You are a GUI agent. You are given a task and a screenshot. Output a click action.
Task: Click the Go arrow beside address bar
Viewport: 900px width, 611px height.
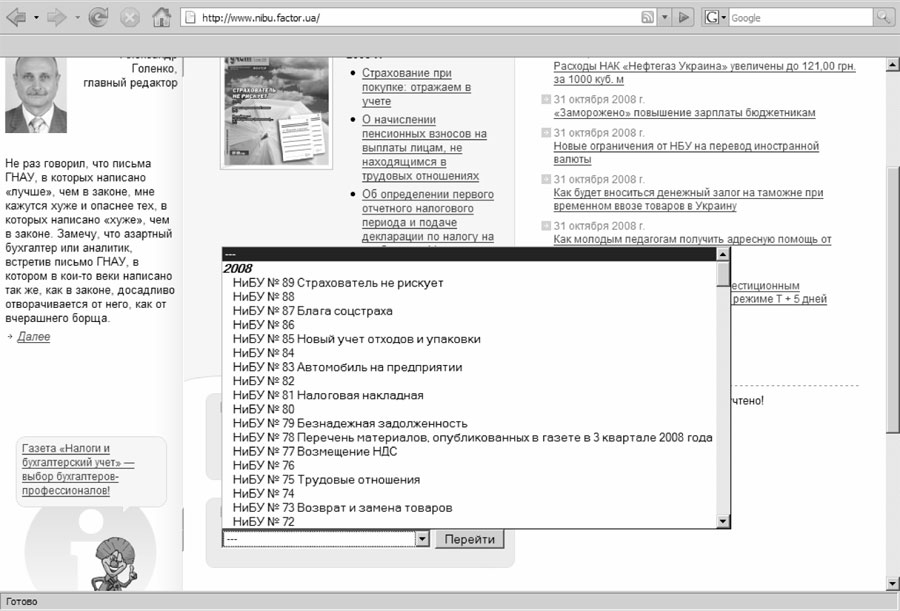click(x=684, y=18)
